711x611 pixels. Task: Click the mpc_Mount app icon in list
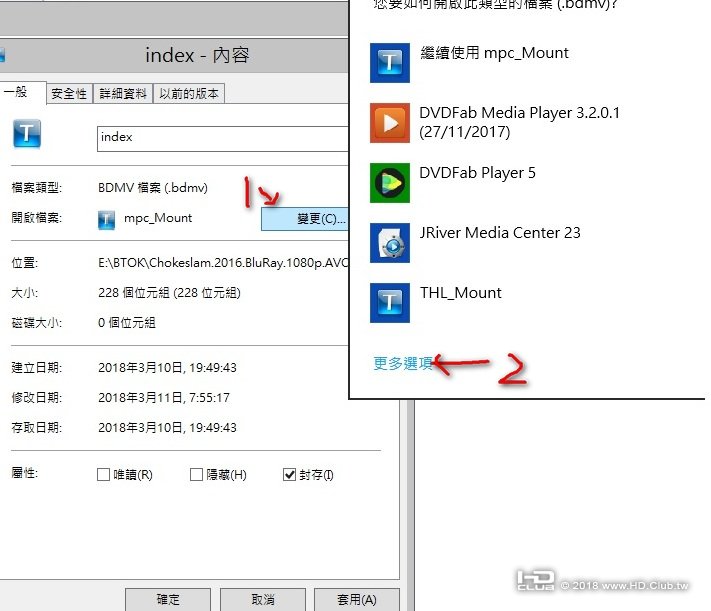point(390,63)
